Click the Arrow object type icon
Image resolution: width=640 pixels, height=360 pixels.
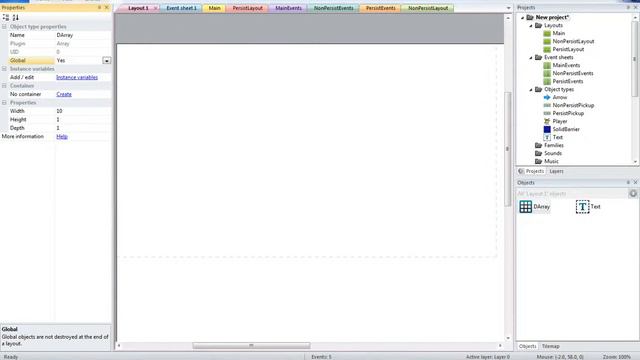coord(547,97)
